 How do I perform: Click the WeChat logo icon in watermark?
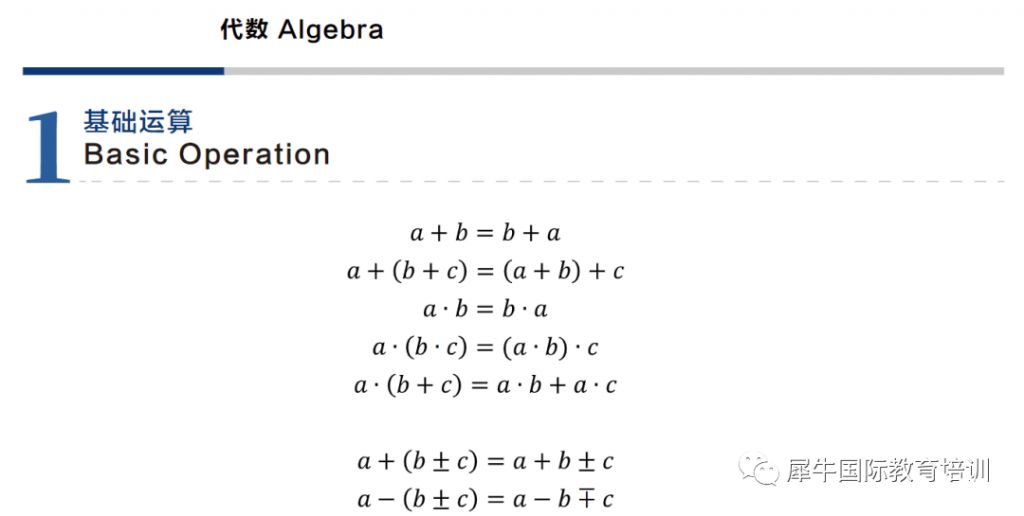point(759,470)
